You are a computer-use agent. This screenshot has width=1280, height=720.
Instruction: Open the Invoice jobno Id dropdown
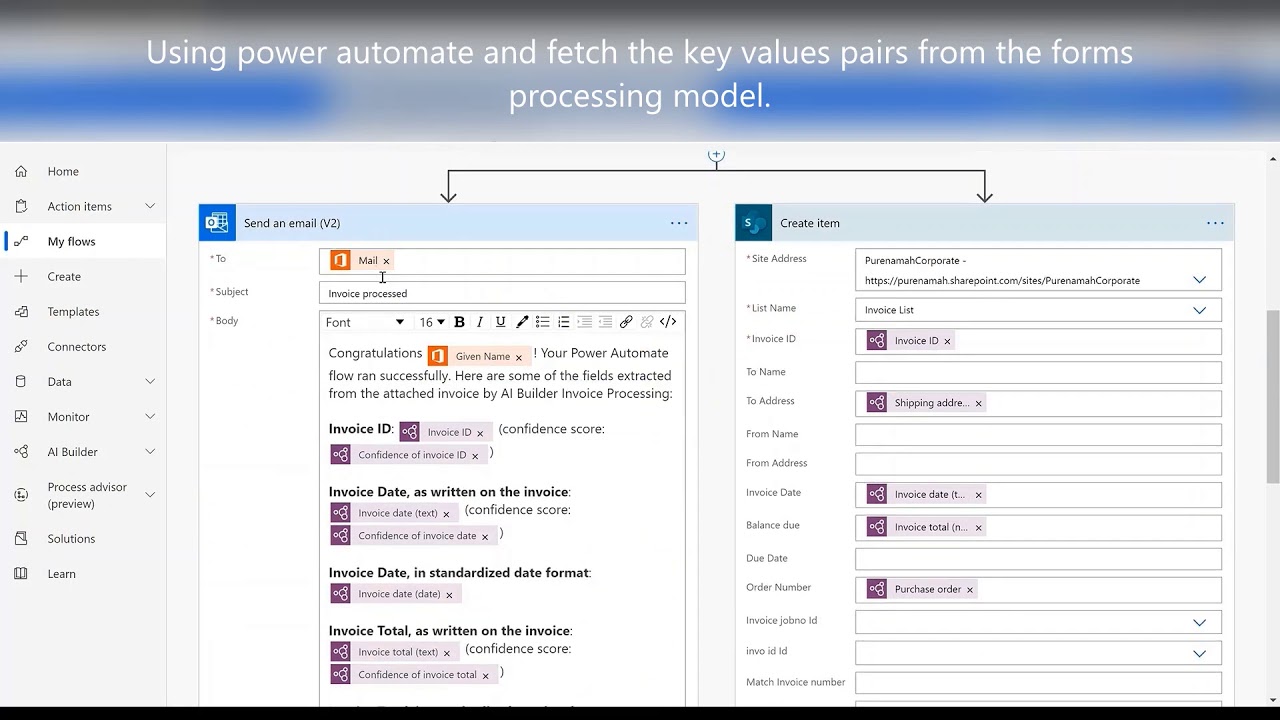coord(1199,622)
